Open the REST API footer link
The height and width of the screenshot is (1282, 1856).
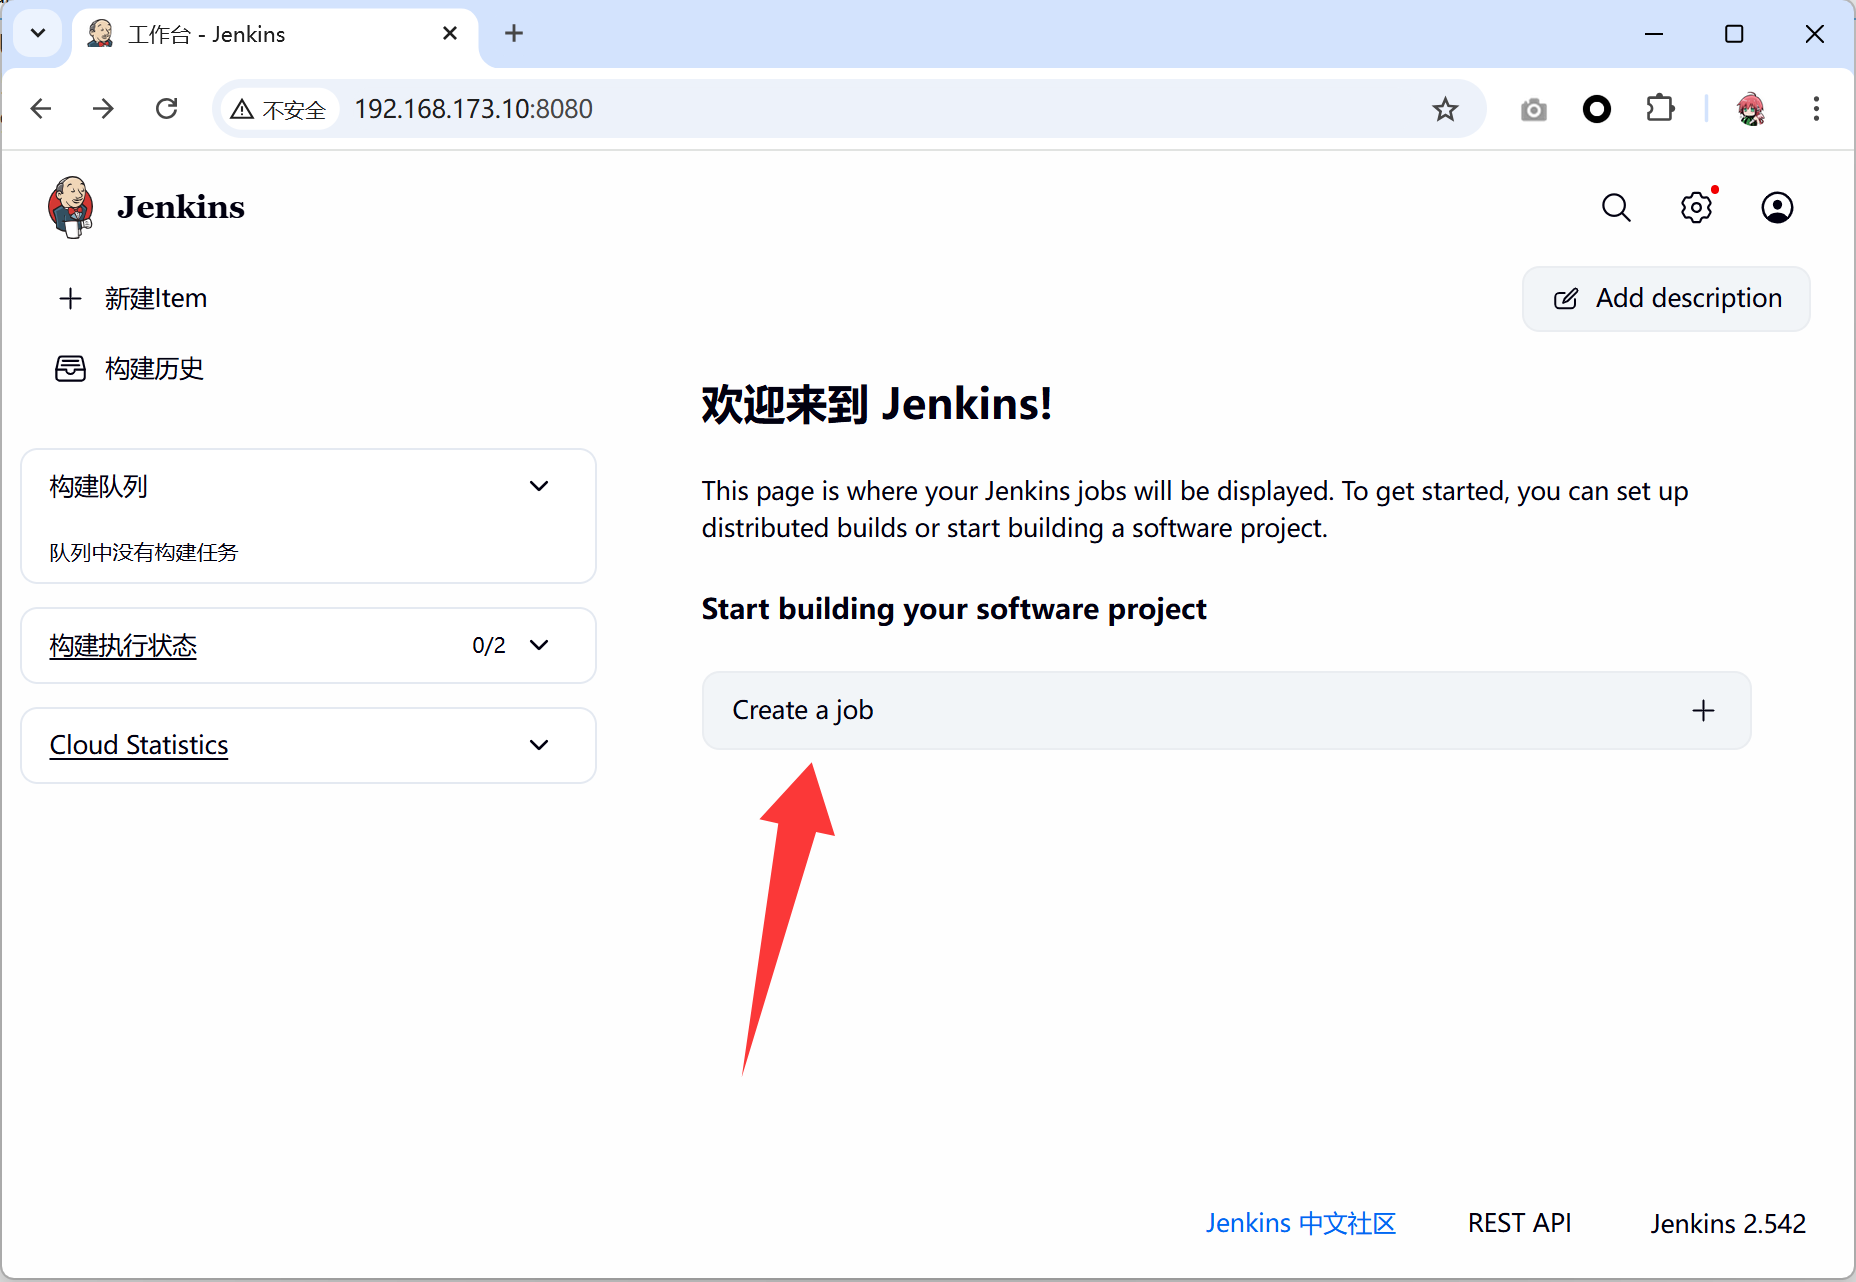1519,1223
